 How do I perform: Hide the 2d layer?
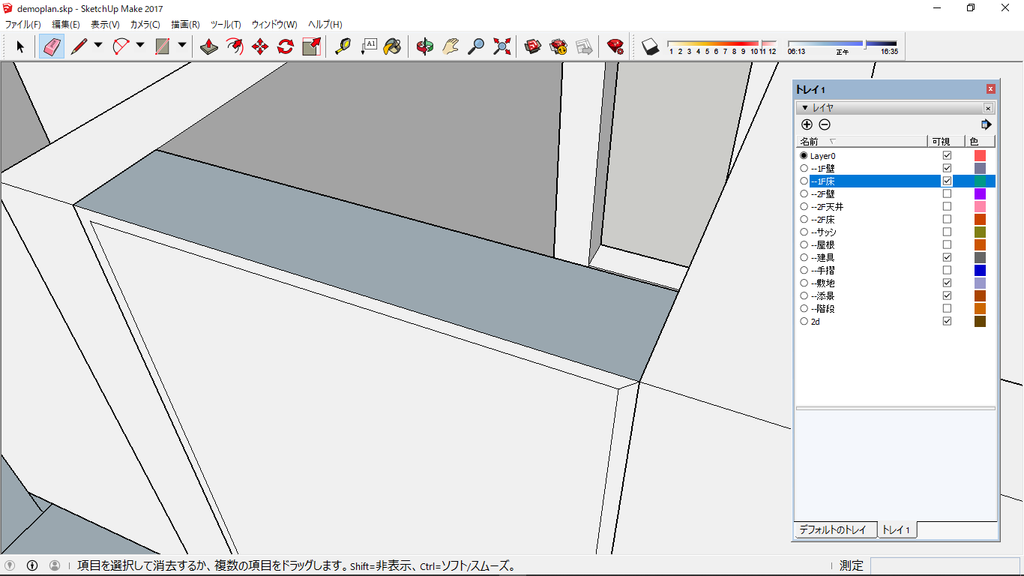(x=947, y=321)
